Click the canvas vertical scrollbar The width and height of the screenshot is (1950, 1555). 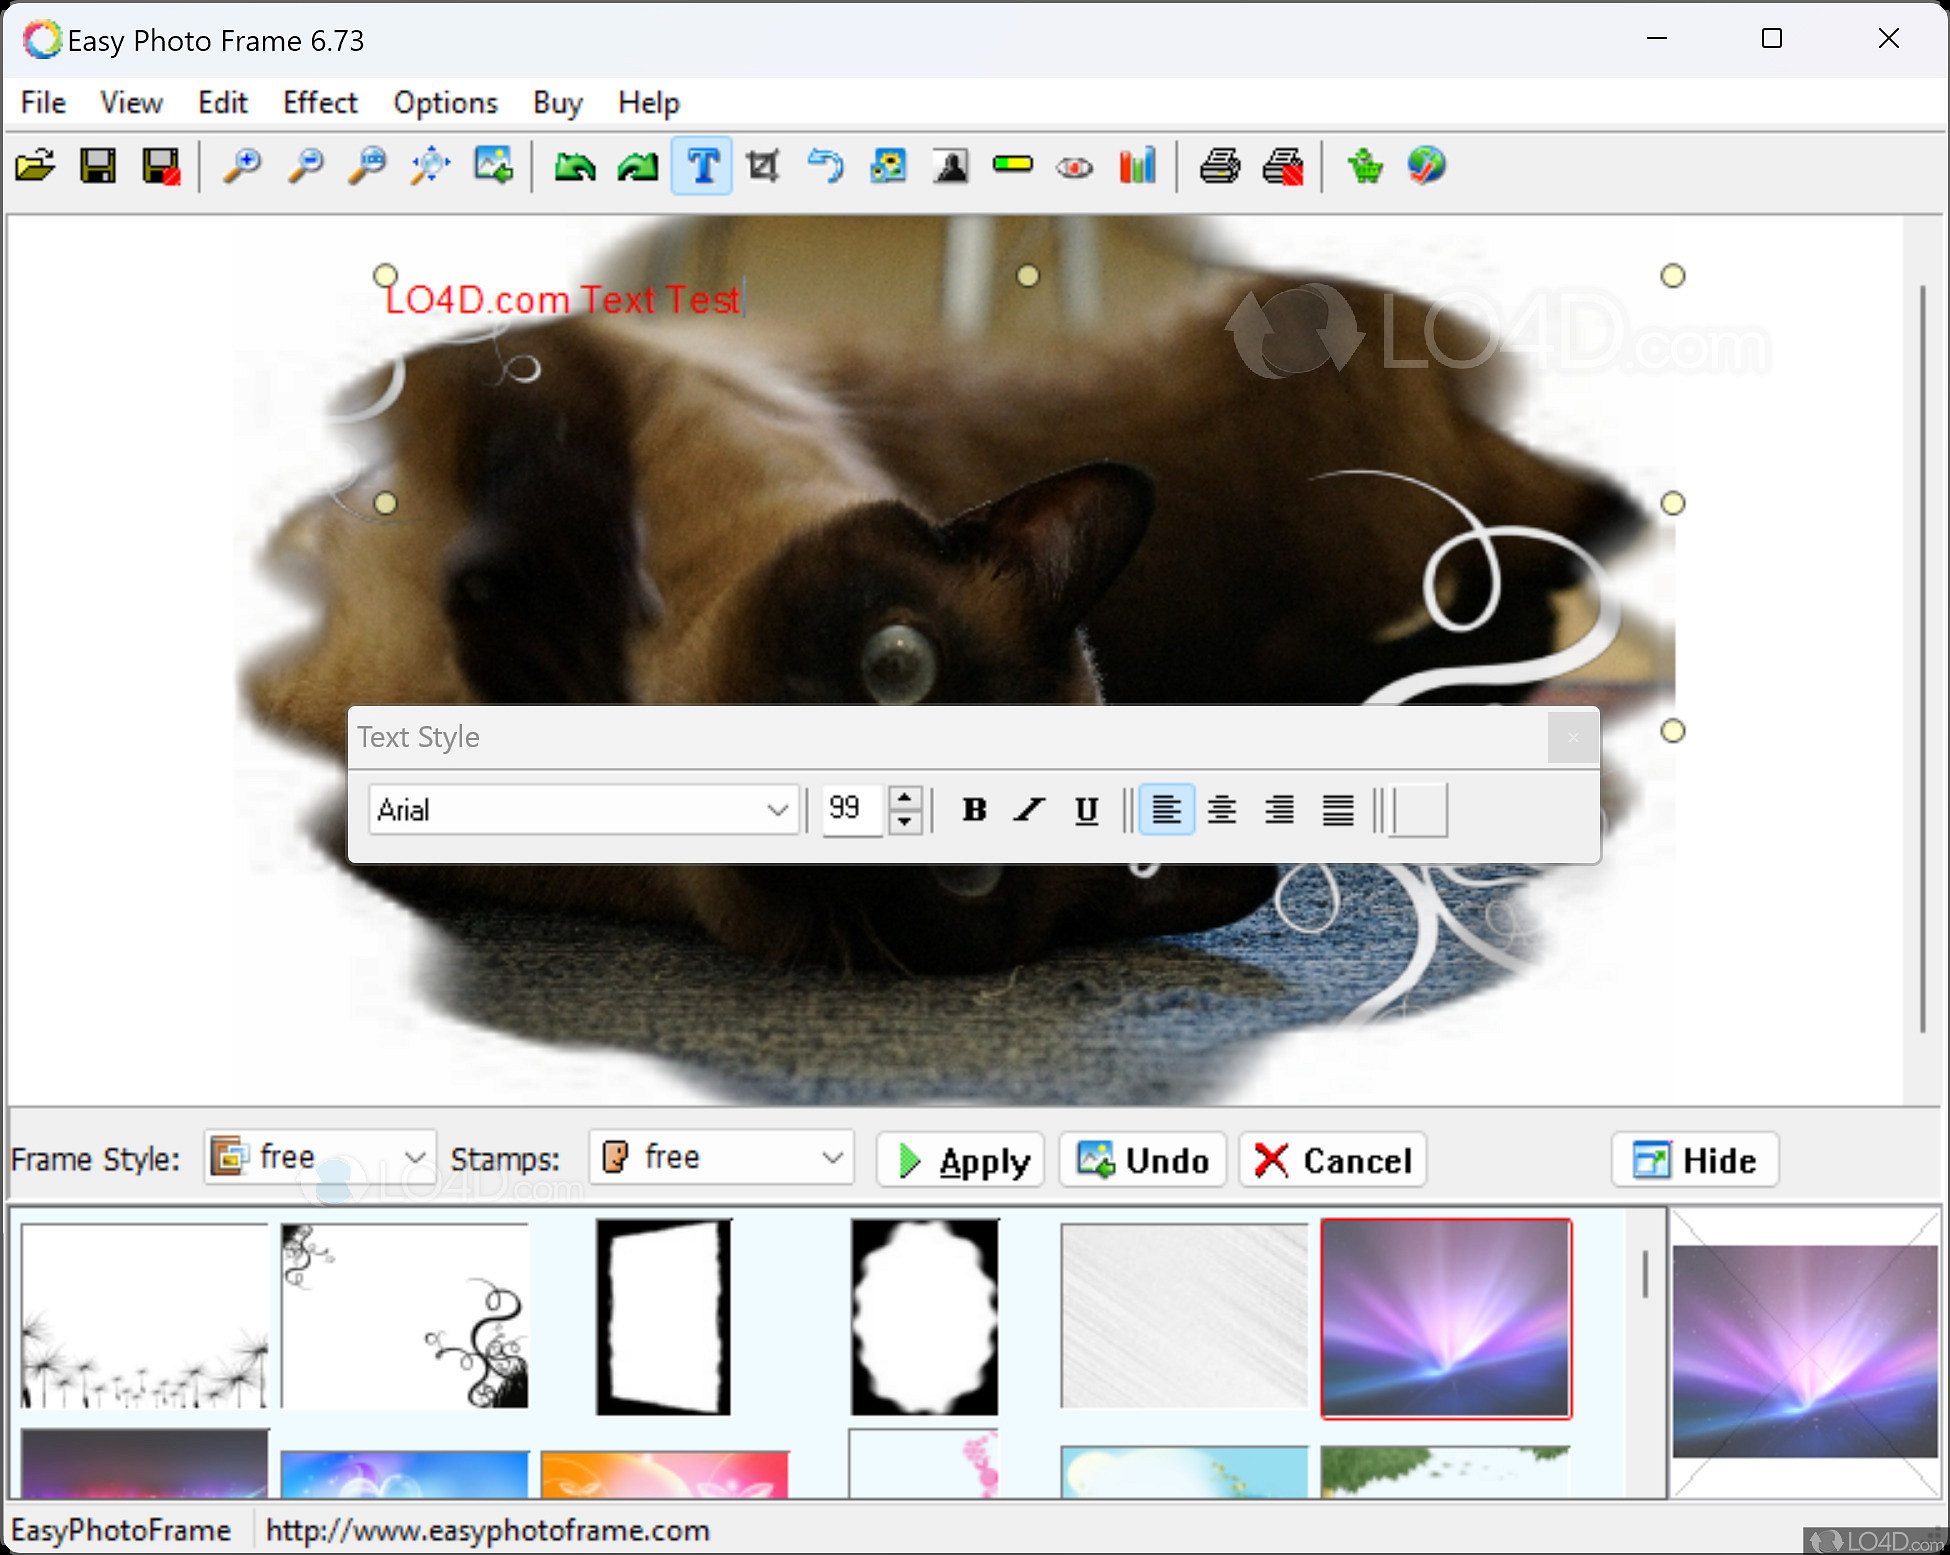(1922, 660)
